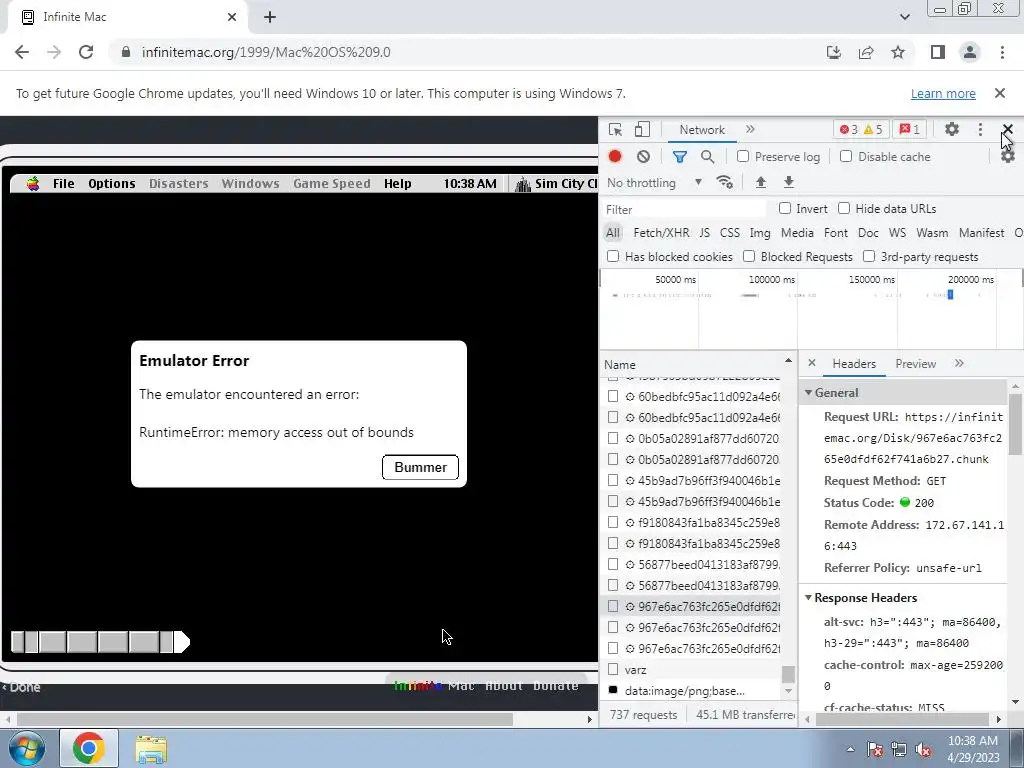The image size is (1024, 768).
Task: Collapse the General headers section
Action: pyautogui.click(x=808, y=392)
